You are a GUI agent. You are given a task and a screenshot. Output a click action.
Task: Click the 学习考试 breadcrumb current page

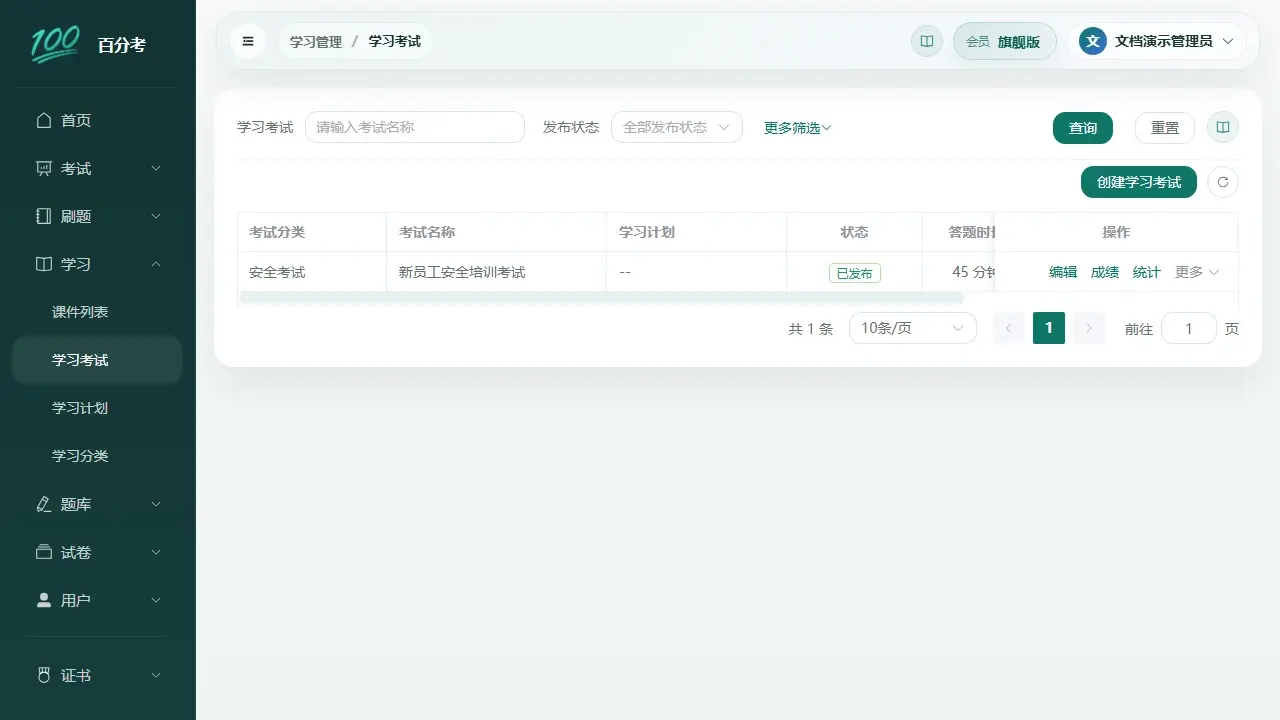(x=395, y=42)
